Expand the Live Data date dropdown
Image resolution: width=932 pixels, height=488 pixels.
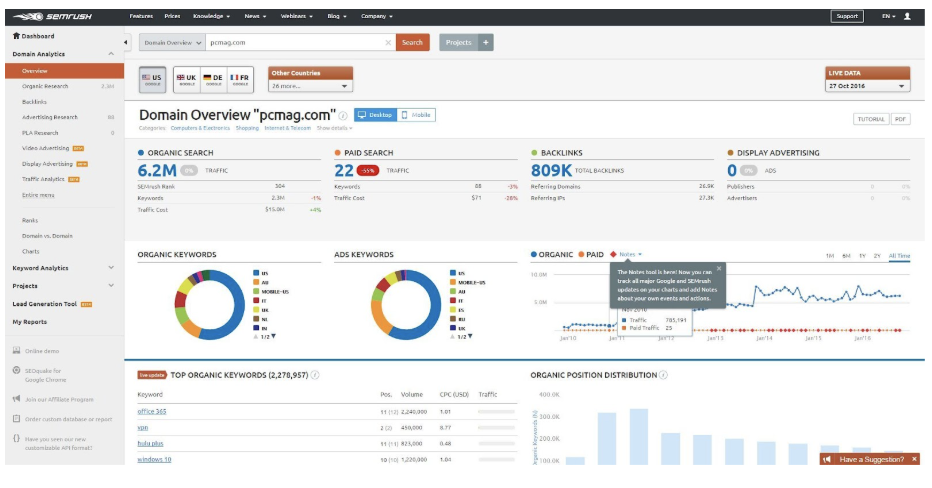point(867,86)
